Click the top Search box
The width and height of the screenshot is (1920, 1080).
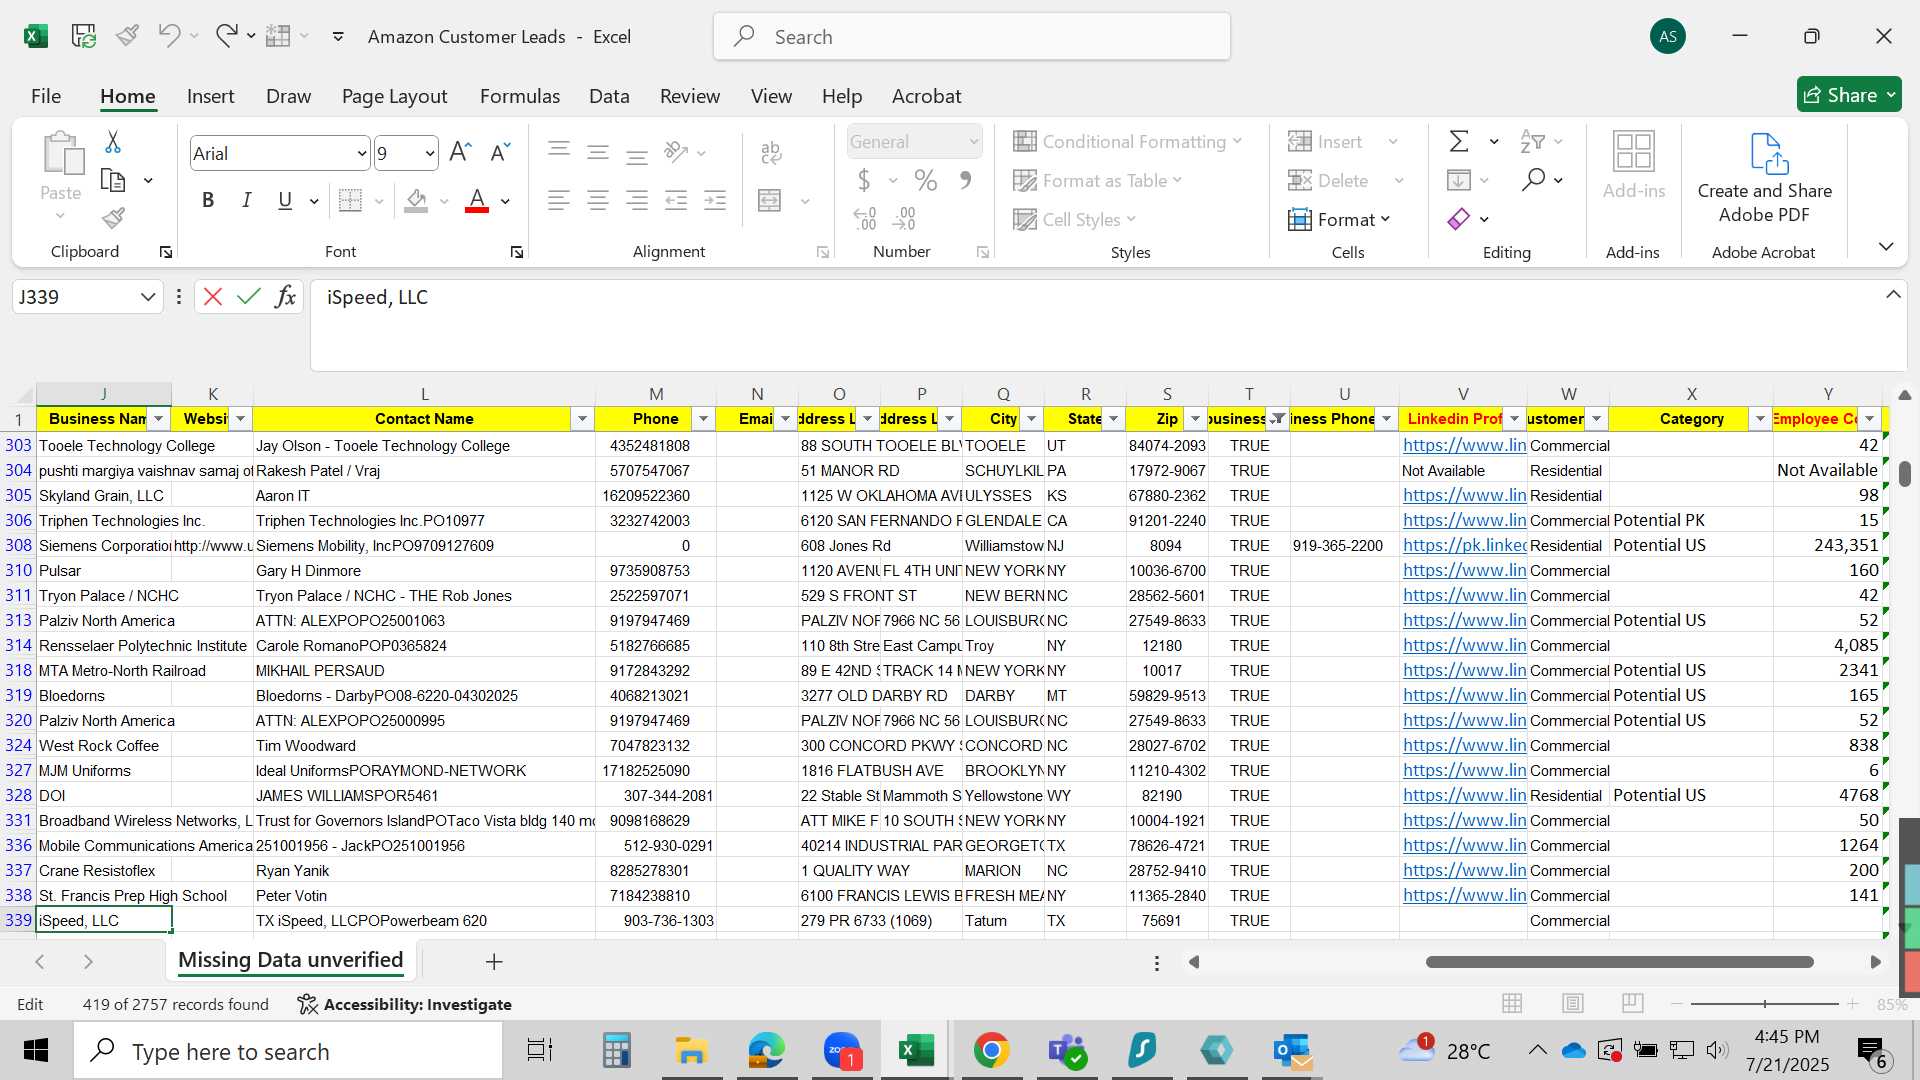(x=972, y=37)
